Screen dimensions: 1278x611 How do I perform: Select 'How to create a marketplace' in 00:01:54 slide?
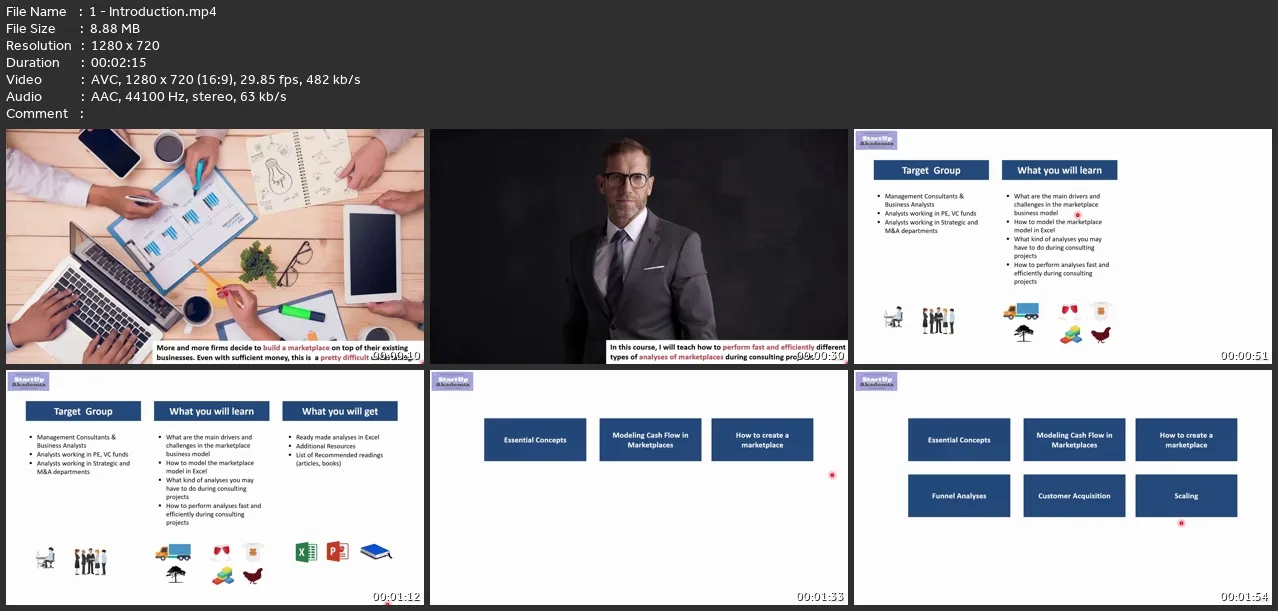(1186, 440)
